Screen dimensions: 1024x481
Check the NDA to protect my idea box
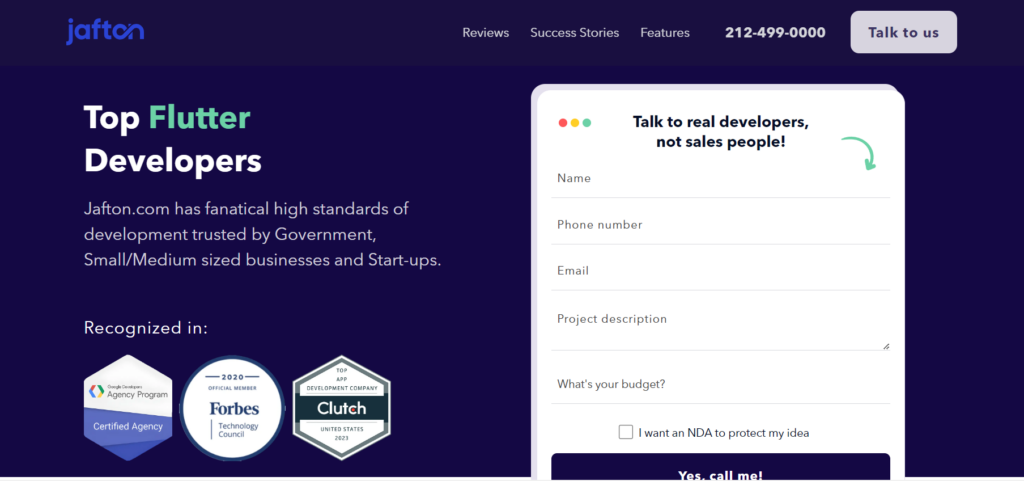[626, 432]
